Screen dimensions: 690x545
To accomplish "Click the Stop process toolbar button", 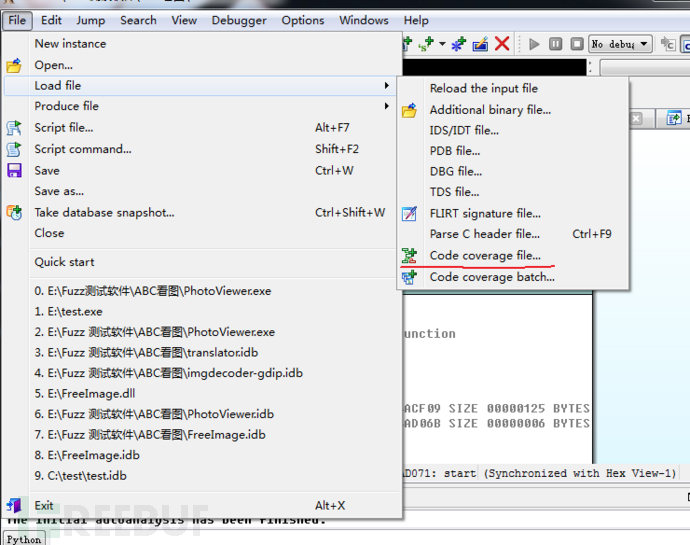I will tap(577, 44).
